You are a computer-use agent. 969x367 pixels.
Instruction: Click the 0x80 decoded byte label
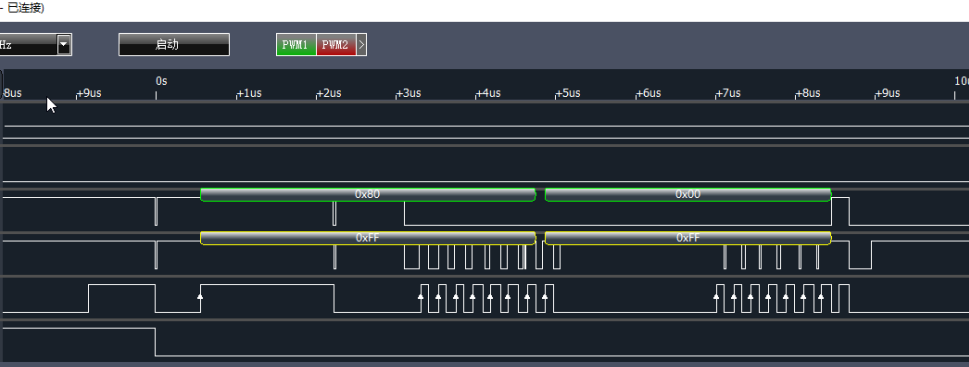coord(368,195)
